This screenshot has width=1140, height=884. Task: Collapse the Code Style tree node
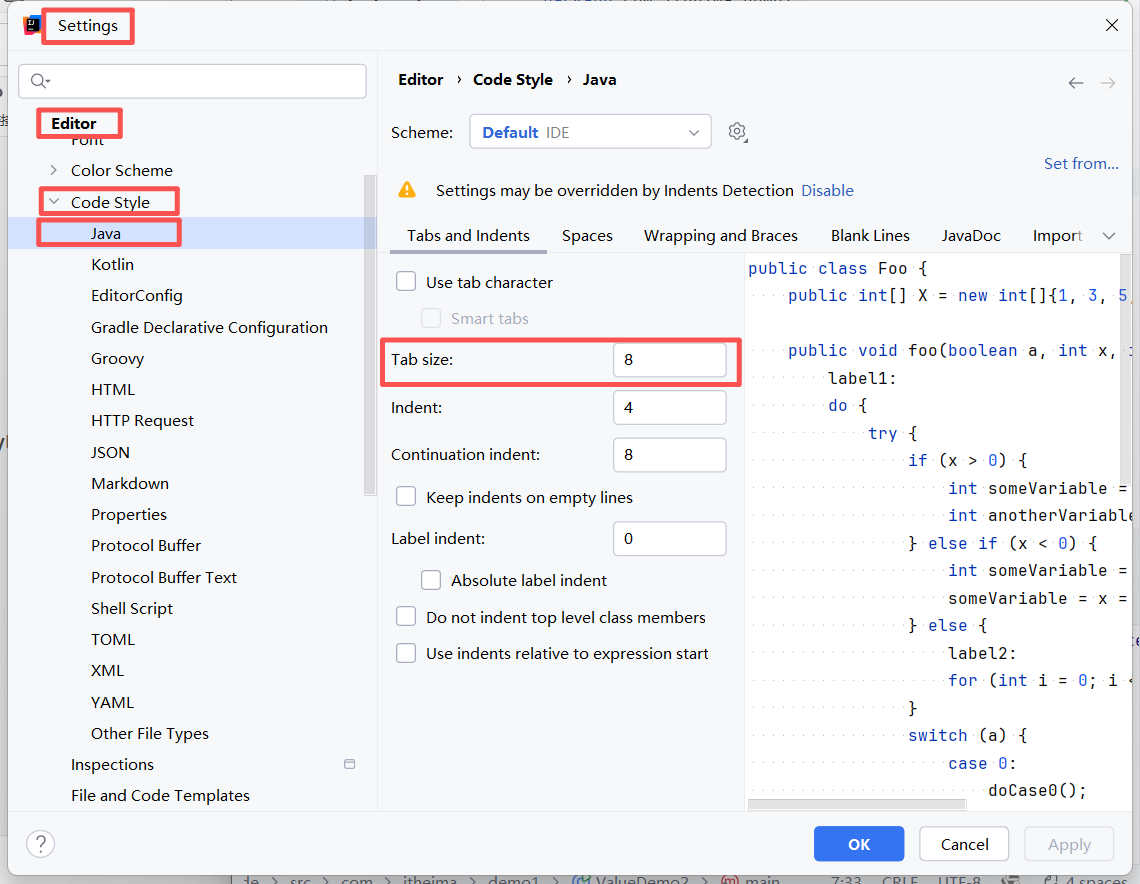click(x=54, y=201)
